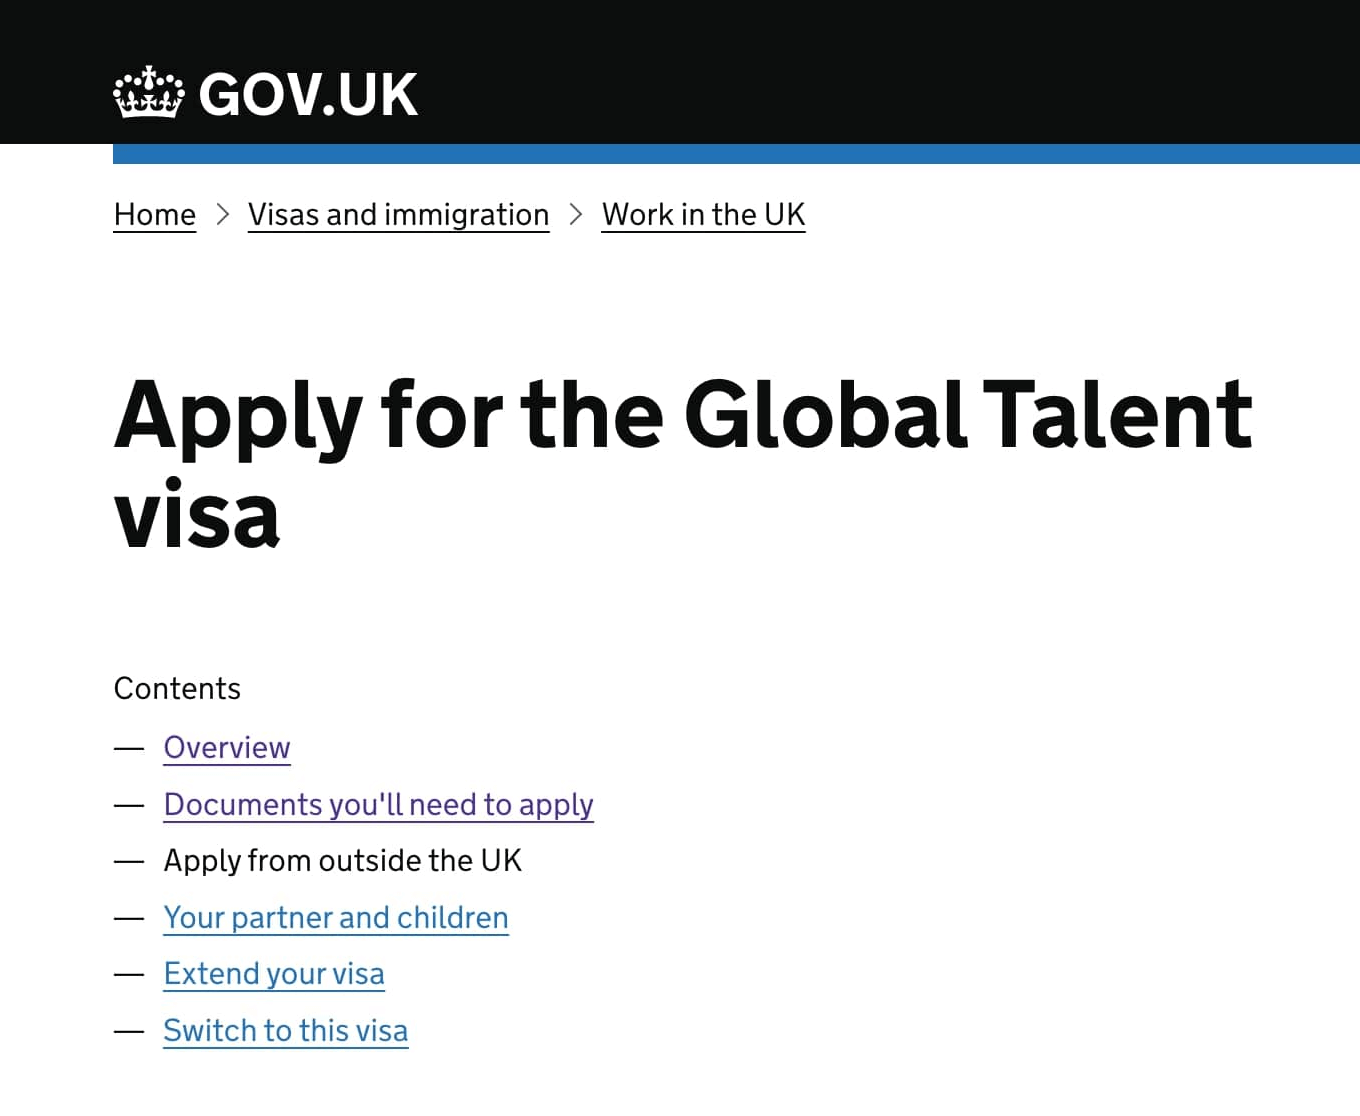The height and width of the screenshot is (1116, 1360).
Task: View the Your partner and children section
Action: click(x=335, y=918)
